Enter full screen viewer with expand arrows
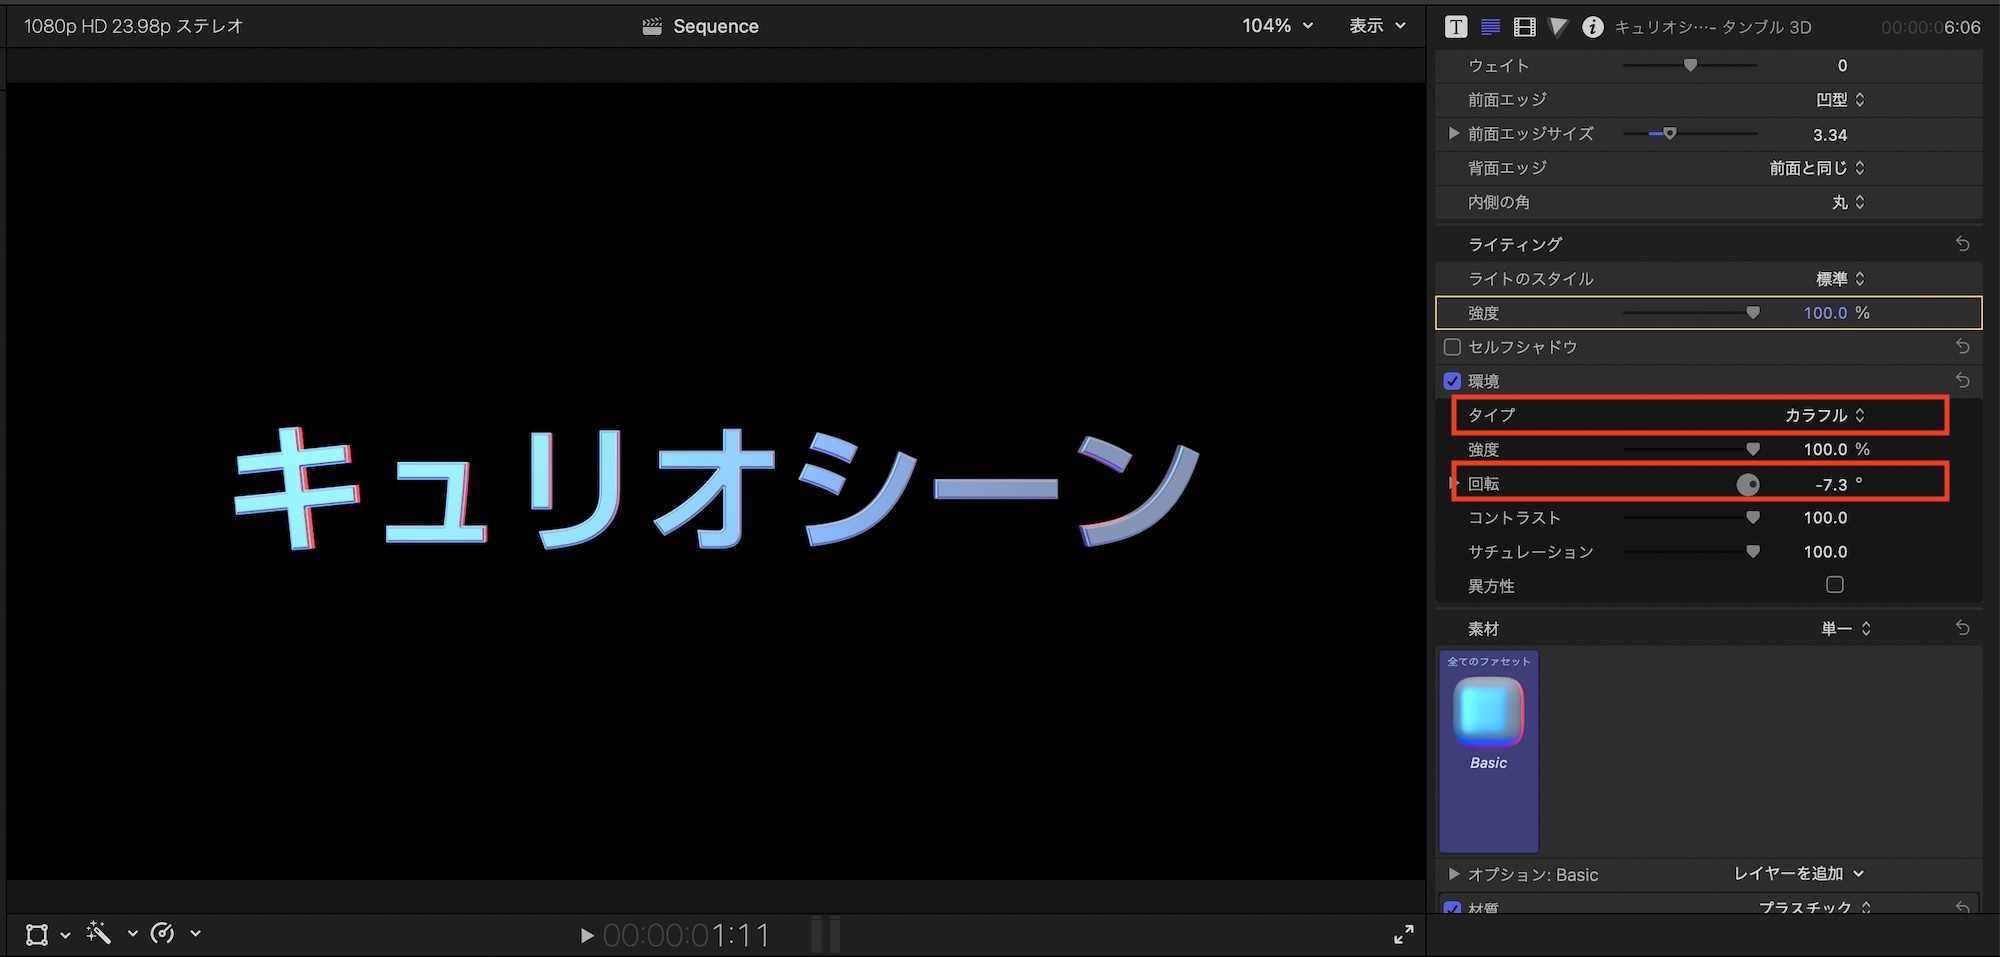 [1404, 934]
